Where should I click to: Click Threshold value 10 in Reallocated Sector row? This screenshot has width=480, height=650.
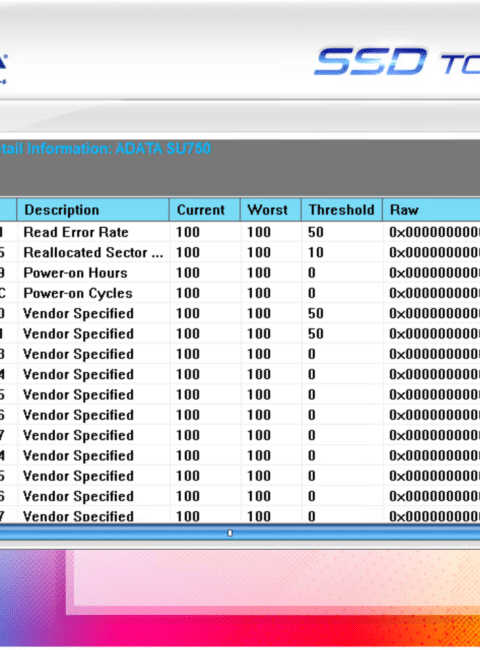(315, 252)
